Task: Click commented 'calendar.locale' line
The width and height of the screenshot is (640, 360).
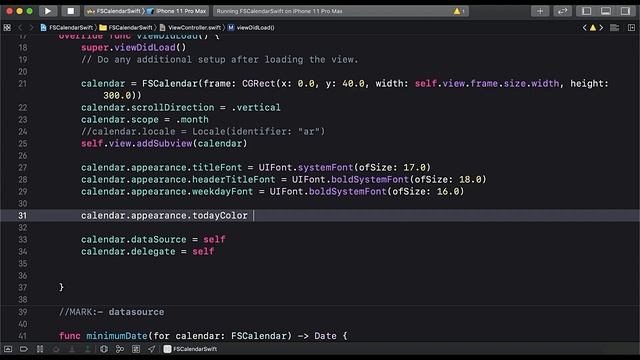Action: click(x=203, y=132)
